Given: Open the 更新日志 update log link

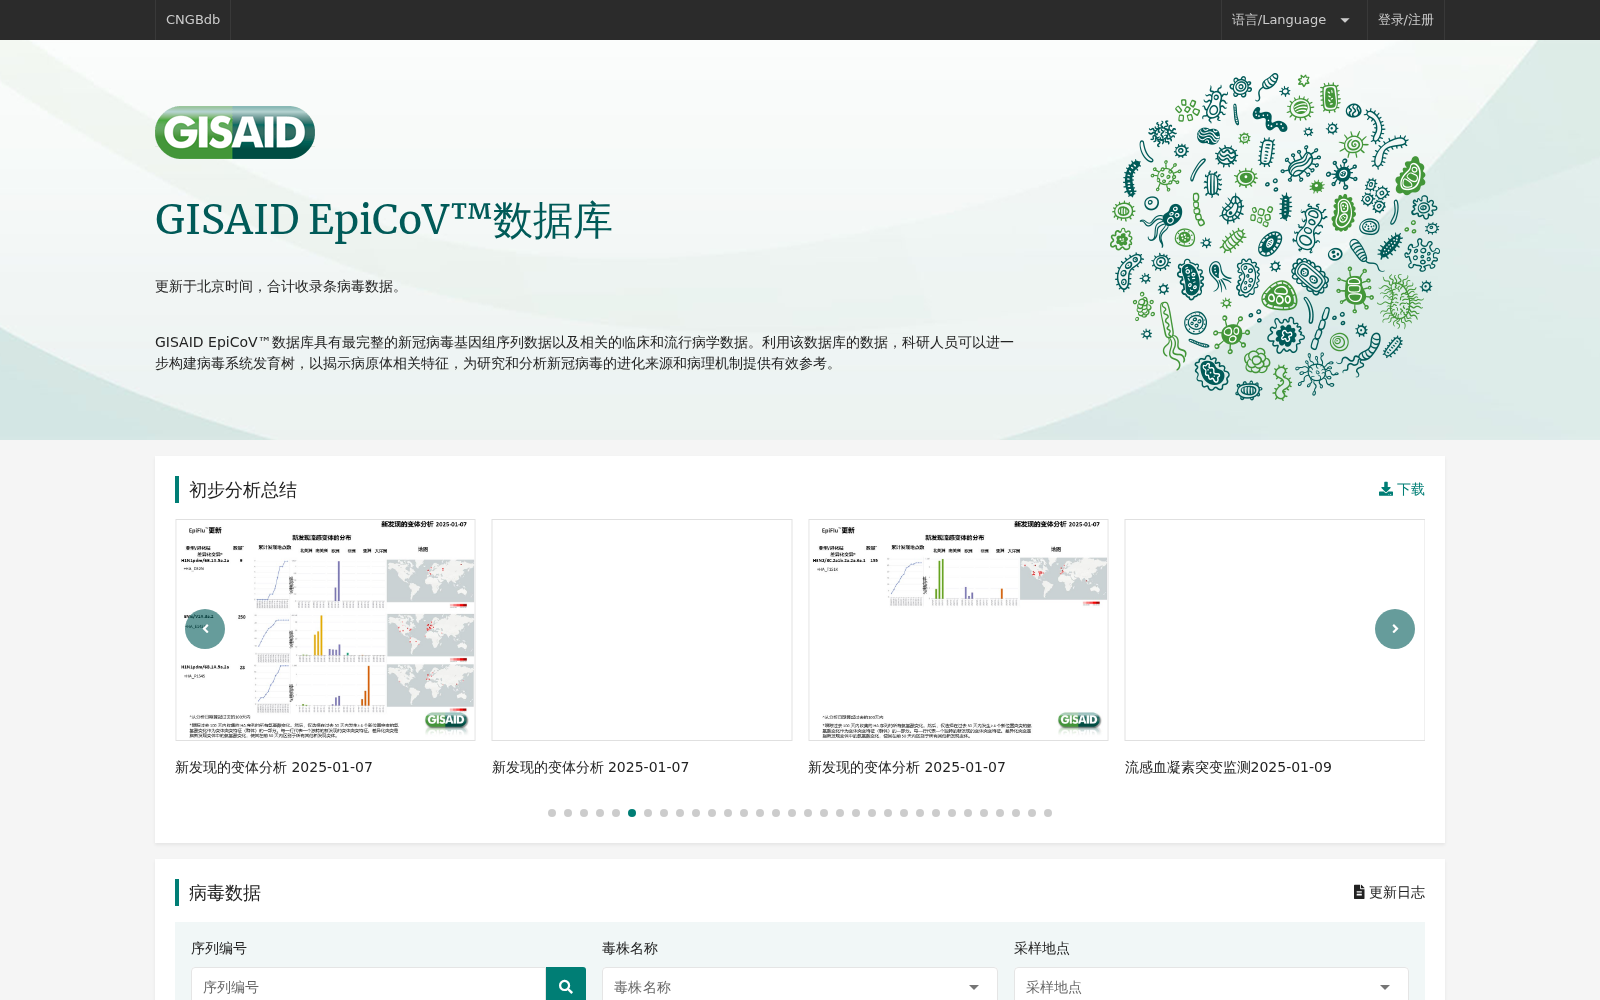Looking at the screenshot, I should coord(1389,892).
